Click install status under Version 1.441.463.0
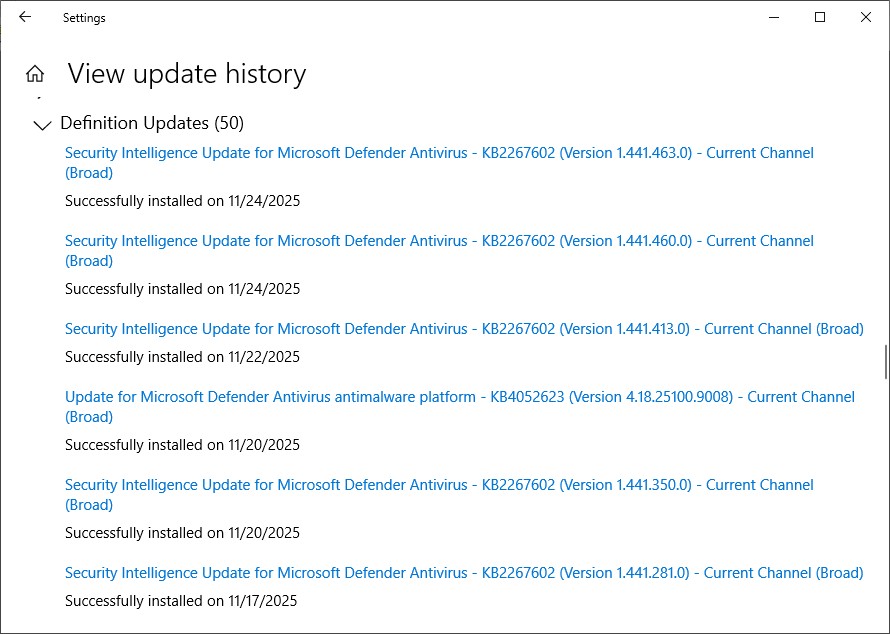Screen dimensions: 890x634 [182, 201]
